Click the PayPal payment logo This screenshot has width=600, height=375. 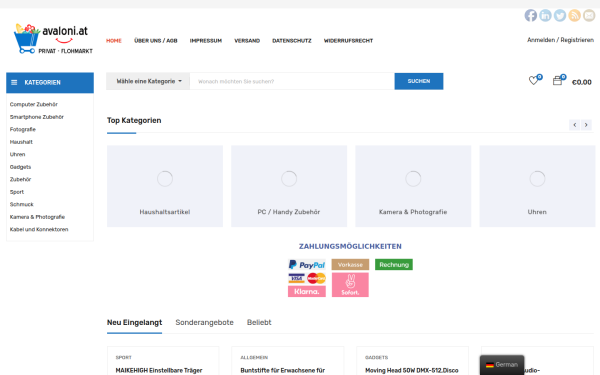(307, 264)
